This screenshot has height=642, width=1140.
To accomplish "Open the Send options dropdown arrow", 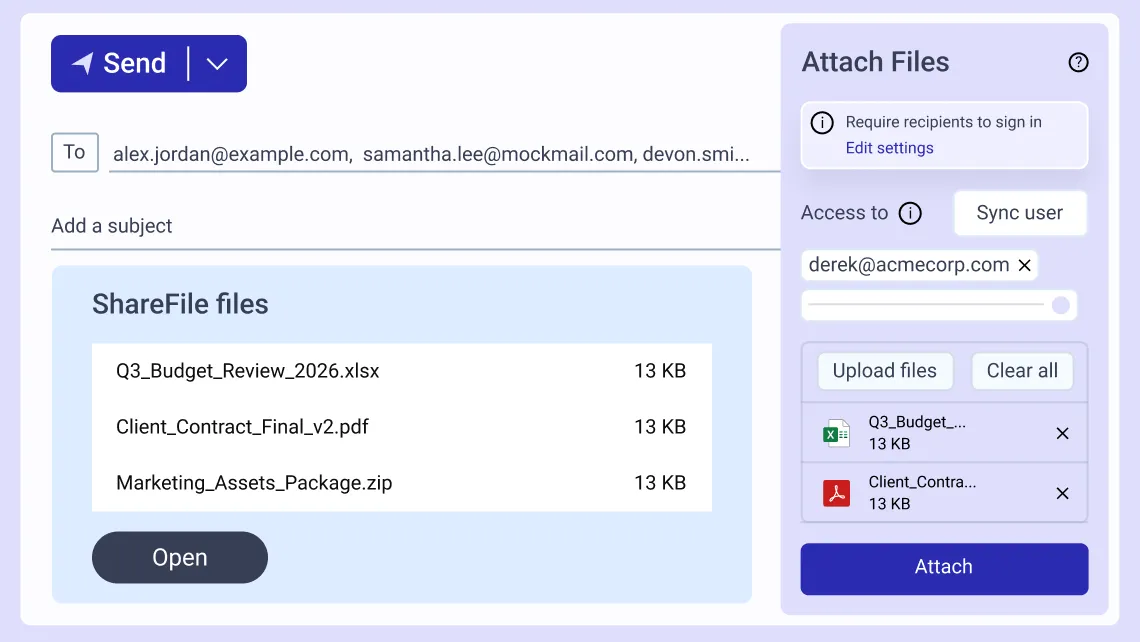I will (x=217, y=63).
